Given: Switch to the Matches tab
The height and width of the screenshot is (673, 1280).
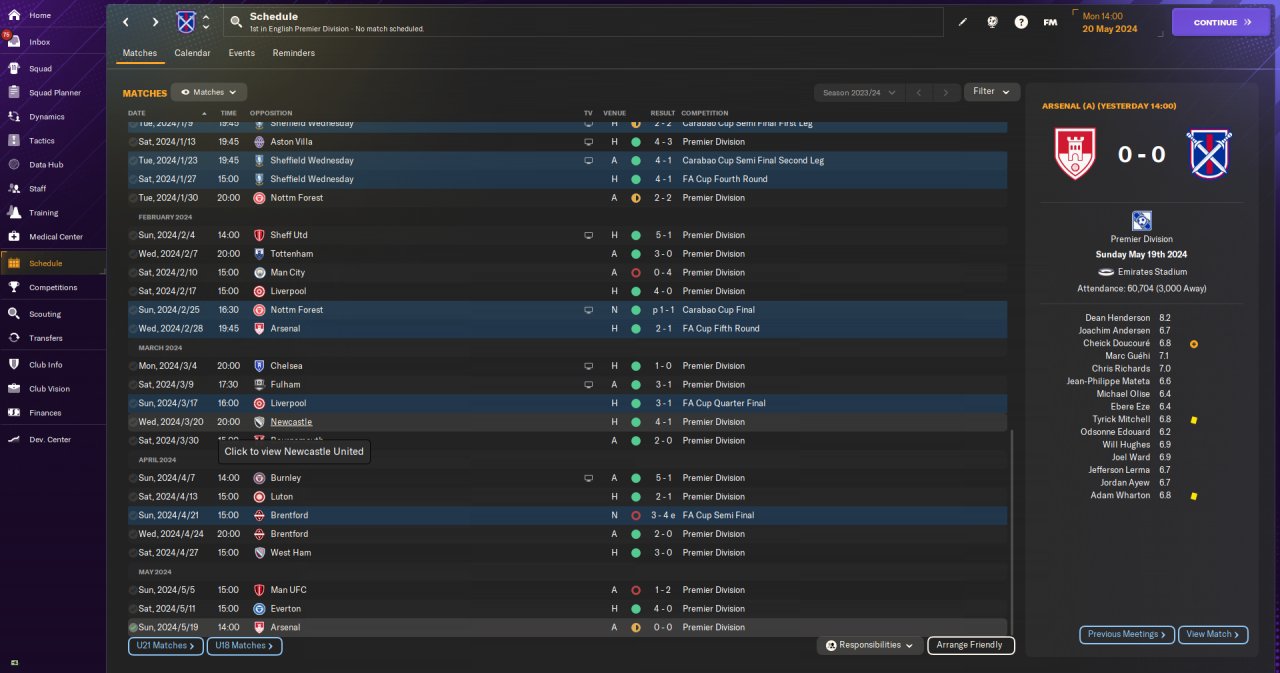Looking at the screenshot, I should tap(140, 53).
